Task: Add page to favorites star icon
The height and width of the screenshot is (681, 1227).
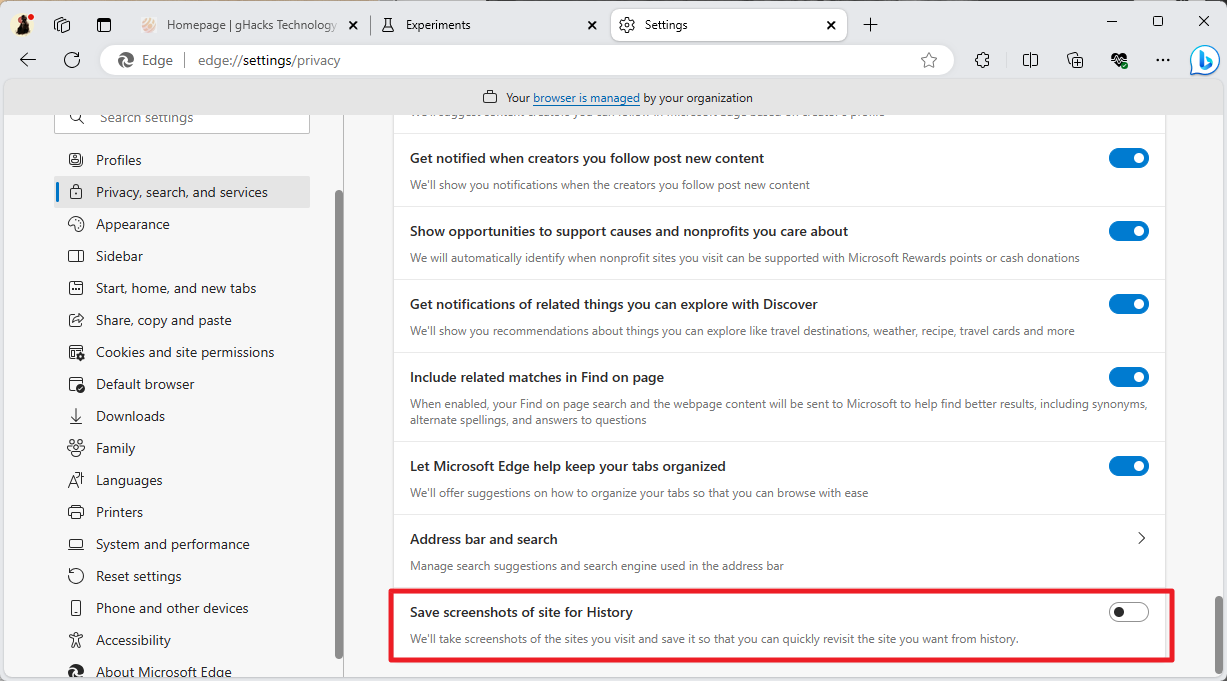Action: coord(929,60)
